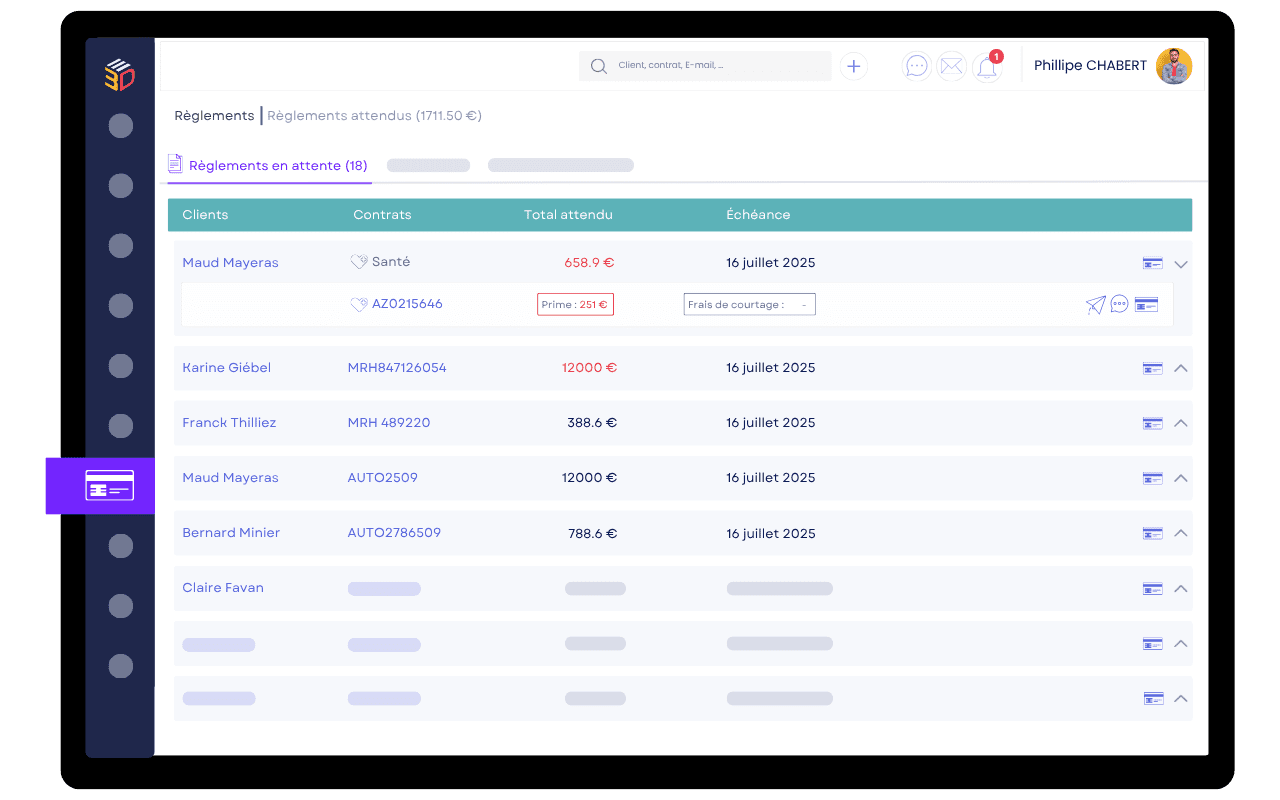Open the chat messages icon in header

tap(916, 66)
